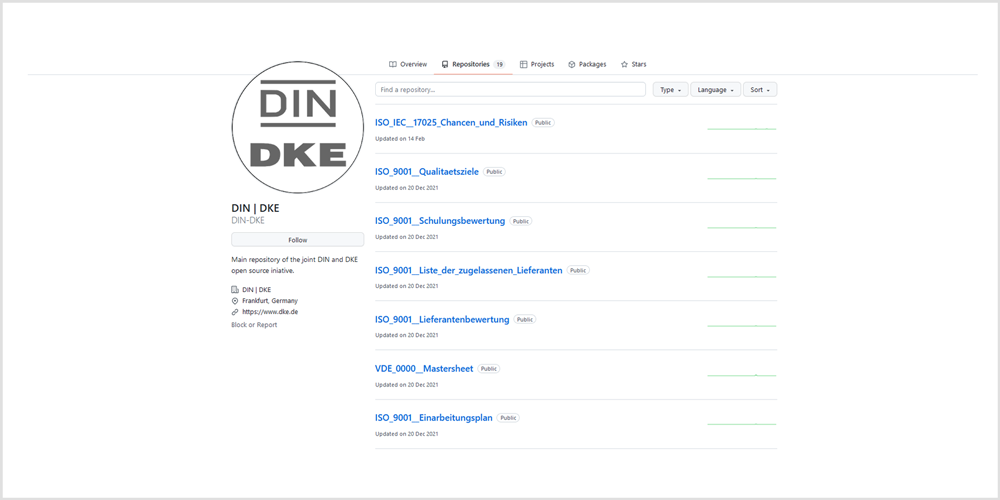
Task: Switch to the Repositories tab
Action: [x=473, y=64]
